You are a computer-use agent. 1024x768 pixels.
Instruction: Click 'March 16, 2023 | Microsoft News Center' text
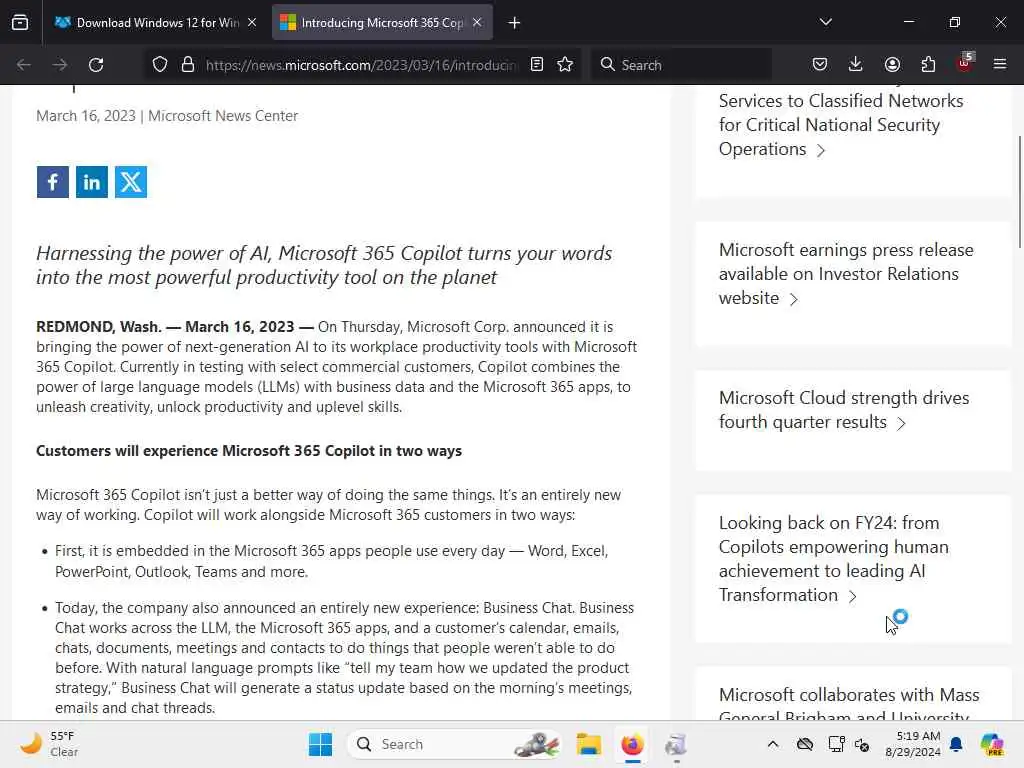click(x=167, y=116)
